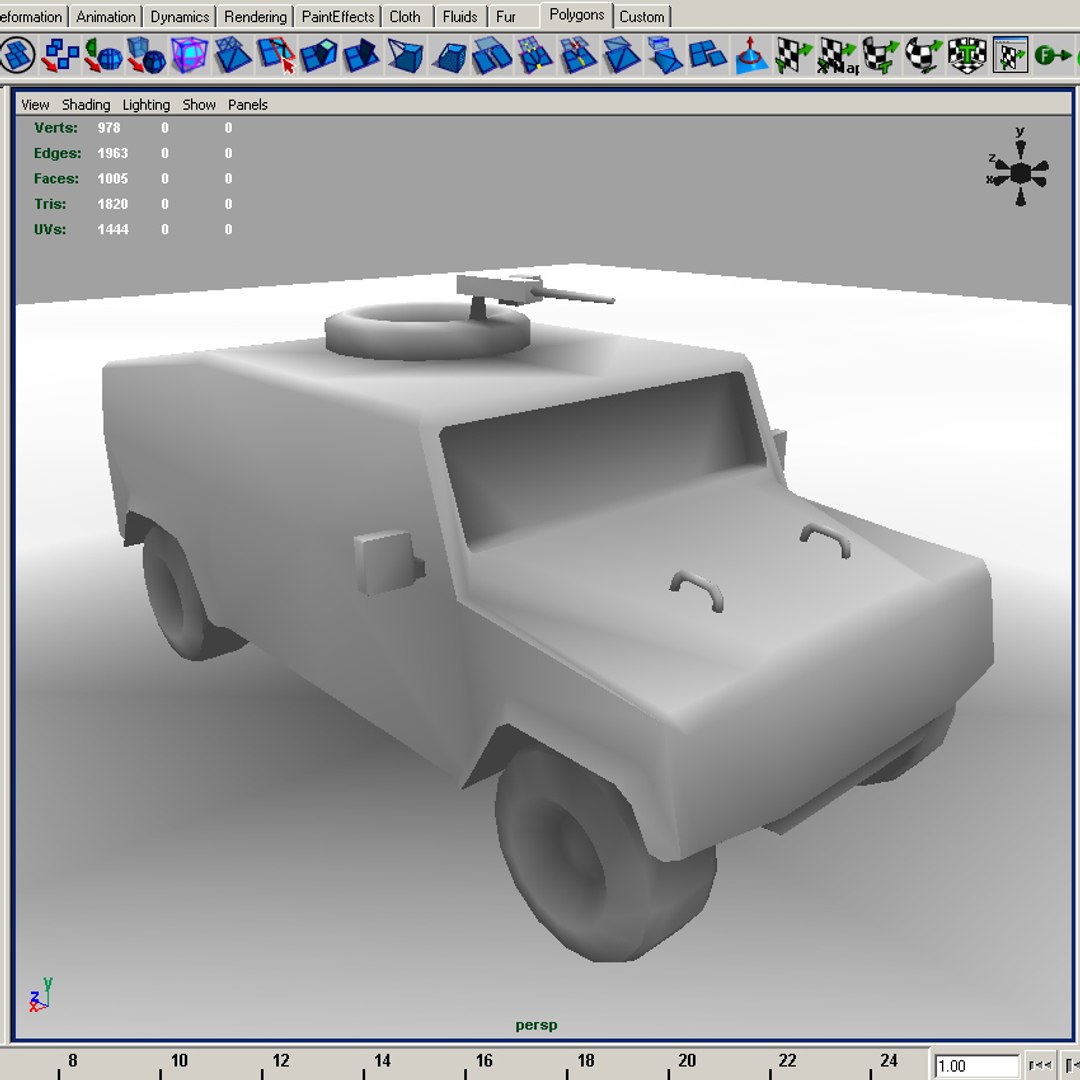The image size is (1080, 1080).
Task: Switch to the Cloth shelf tab
Action: (406, 17)
